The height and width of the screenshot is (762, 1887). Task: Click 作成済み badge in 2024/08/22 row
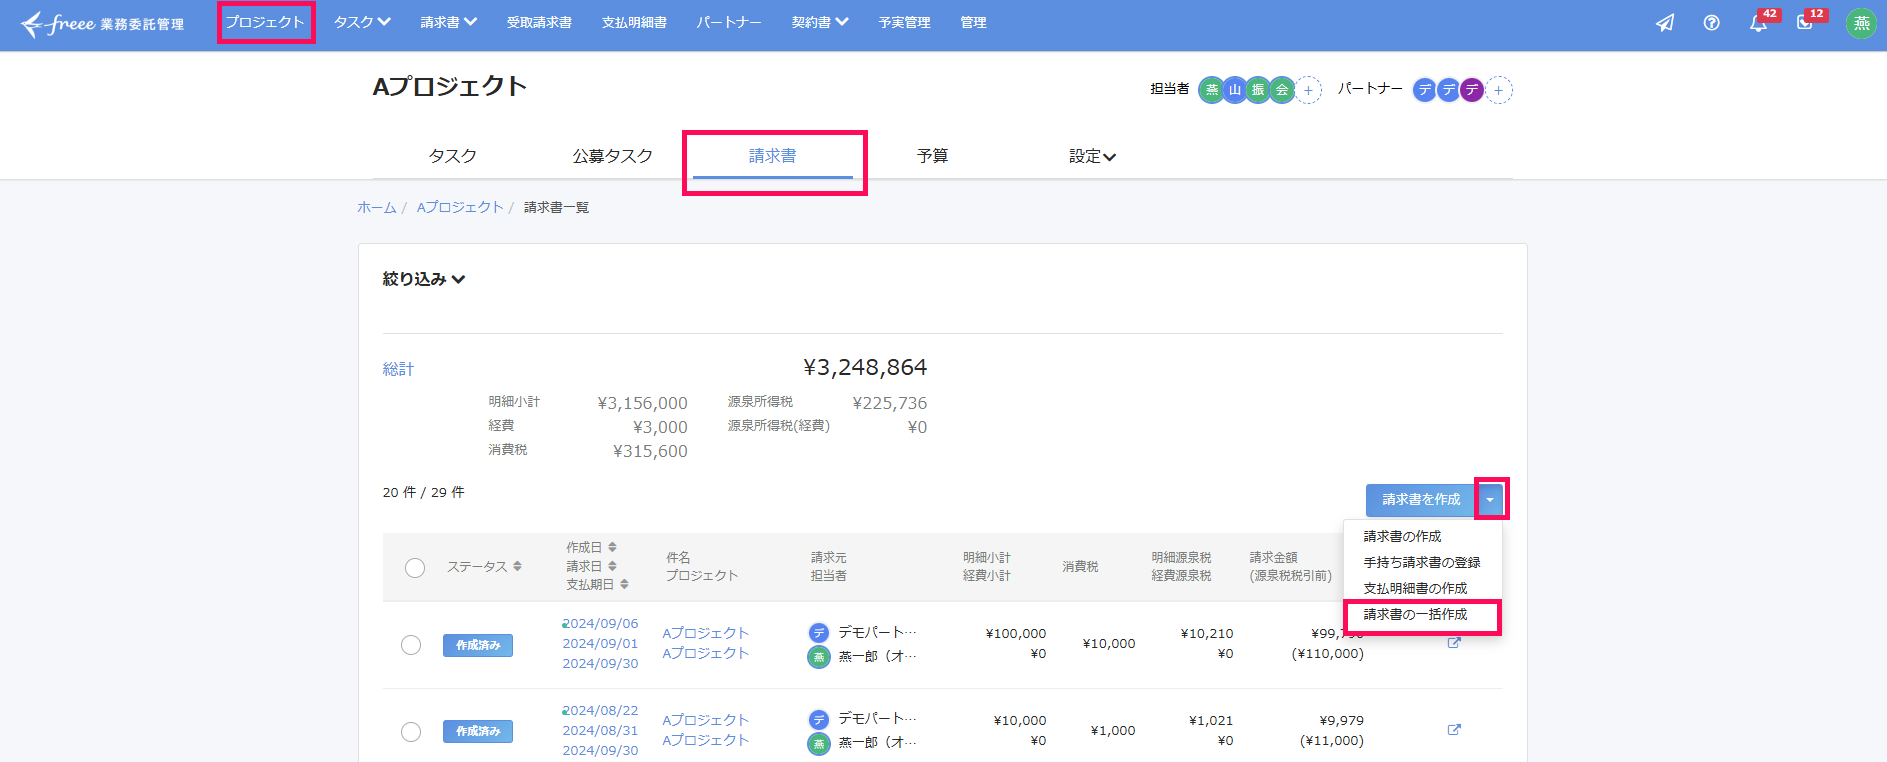[x=478, y=732]
